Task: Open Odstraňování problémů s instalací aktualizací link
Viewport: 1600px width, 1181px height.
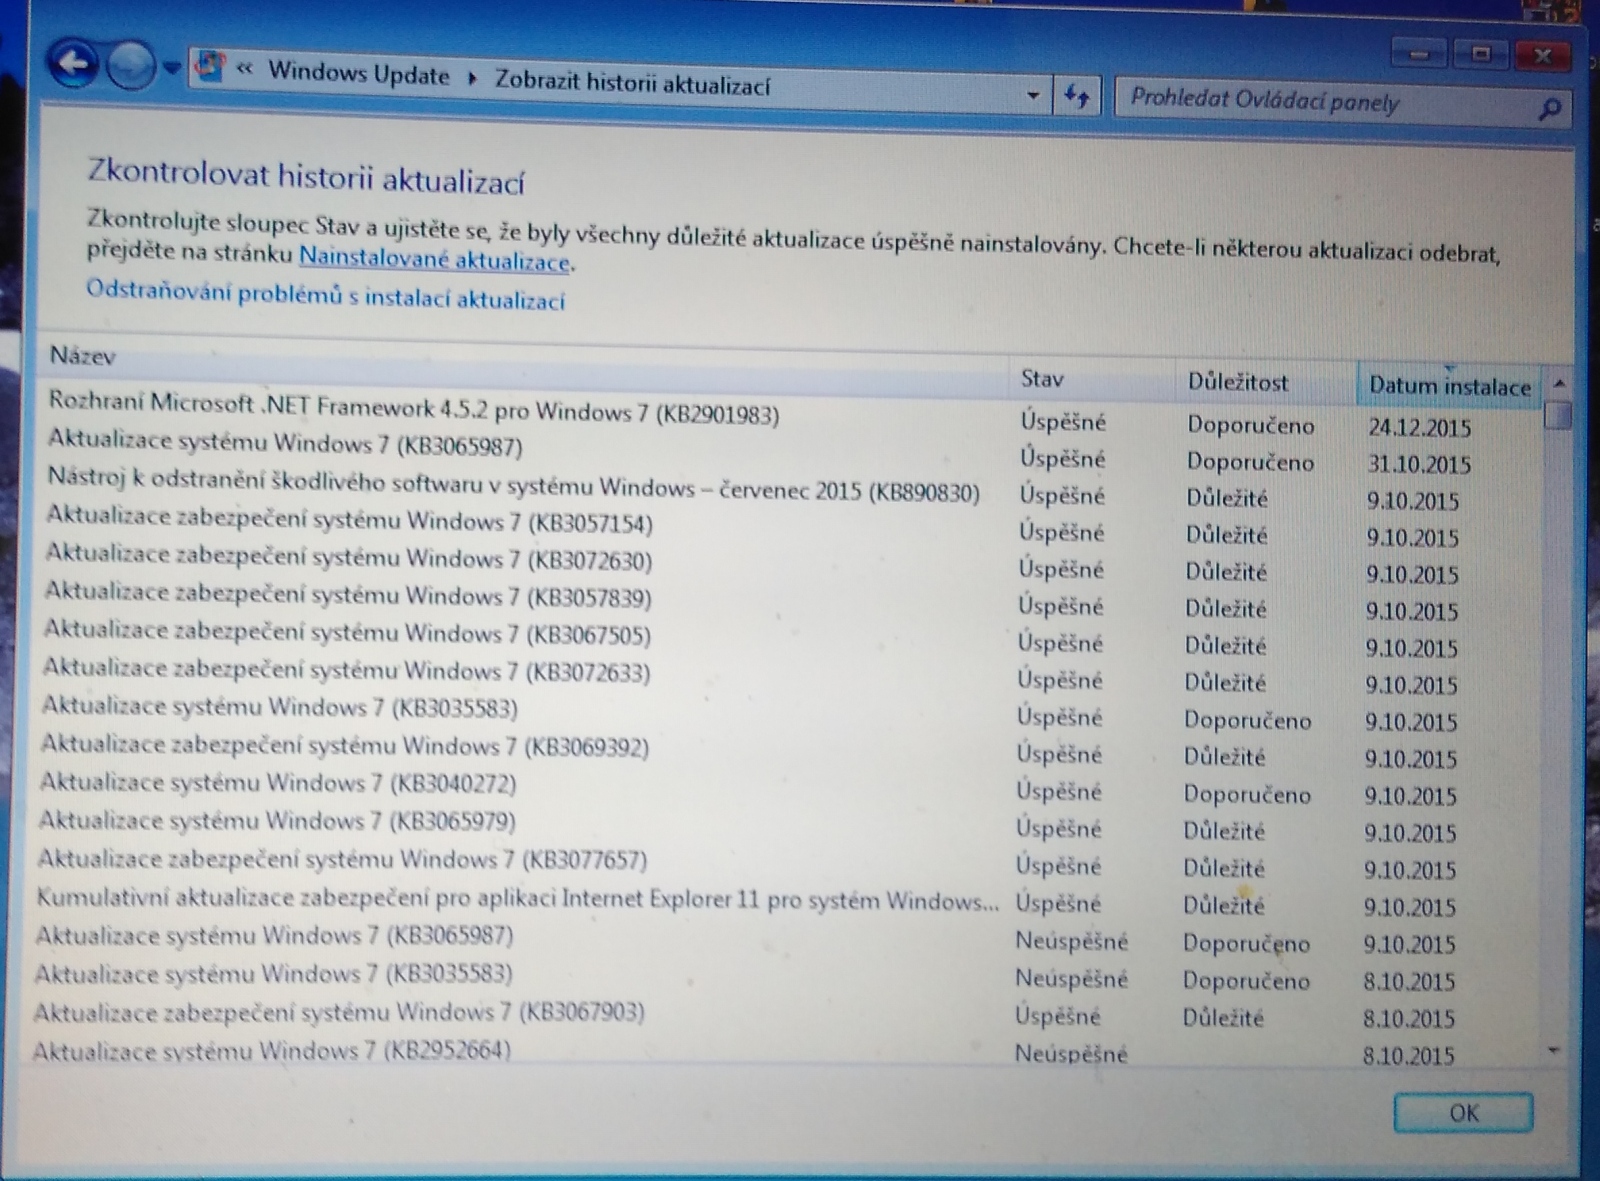Action: 325,294
